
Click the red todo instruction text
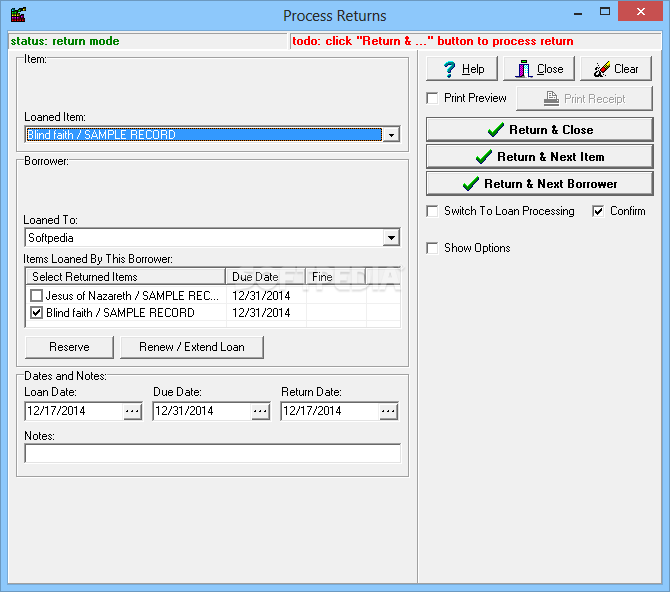point(432,41)
